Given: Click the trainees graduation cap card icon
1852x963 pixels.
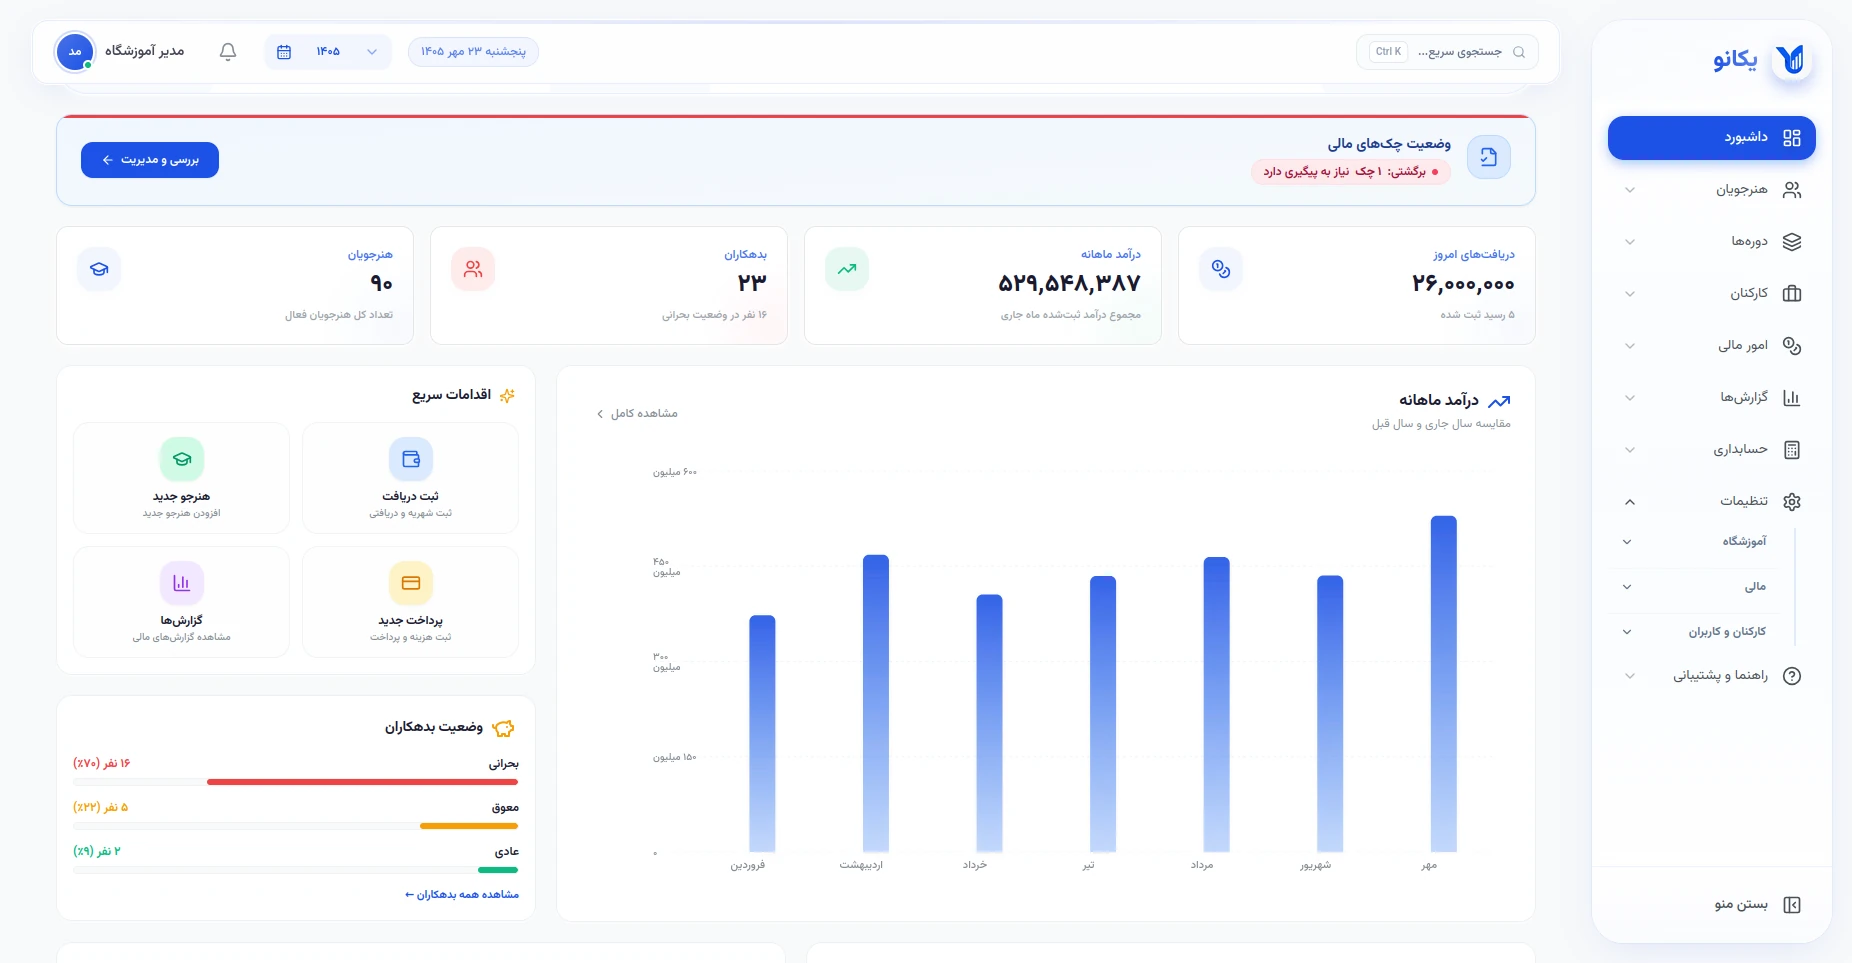Looking at the screenshot, I should pos(99,269).
